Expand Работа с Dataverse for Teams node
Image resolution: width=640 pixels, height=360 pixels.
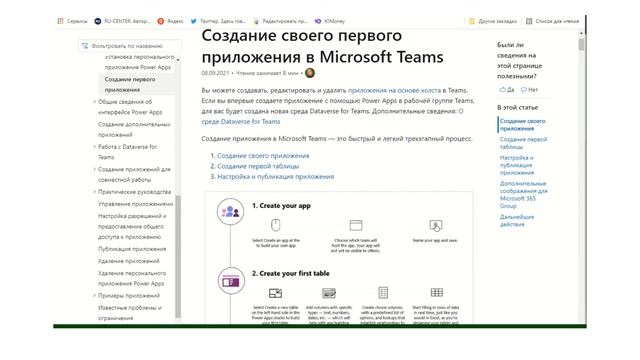tap(95, 147)
